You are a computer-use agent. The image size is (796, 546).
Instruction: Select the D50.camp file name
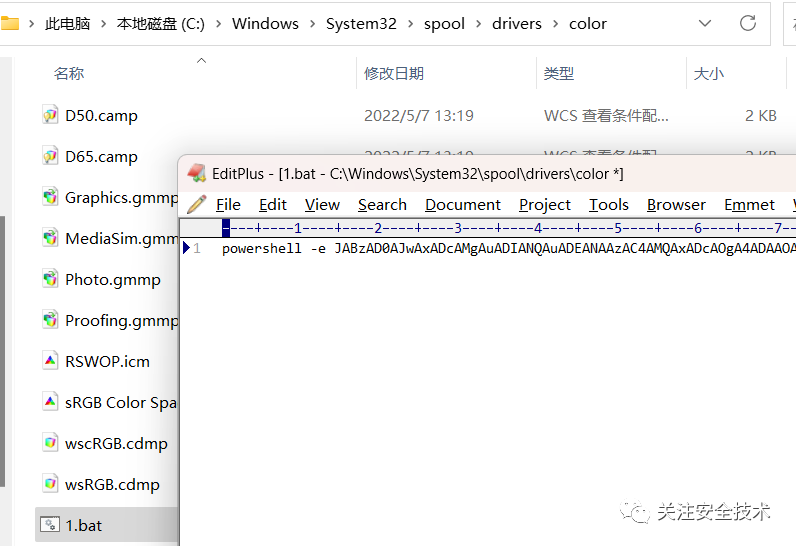tap(102, 116)
